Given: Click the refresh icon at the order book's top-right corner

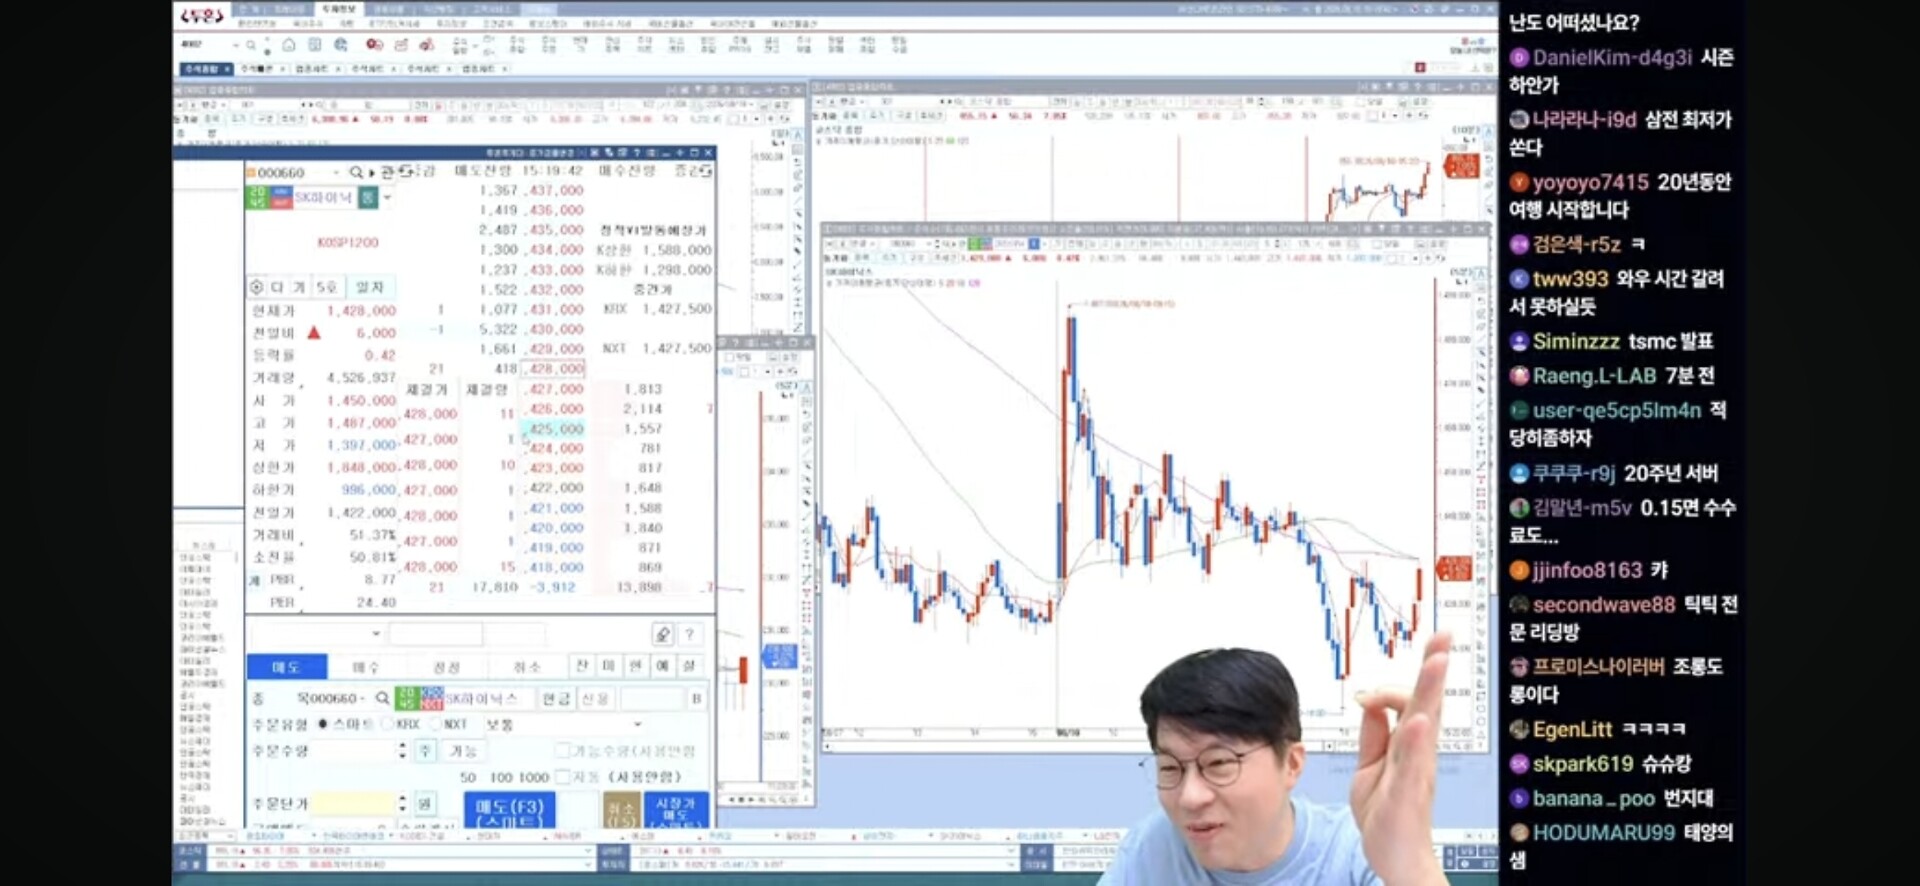Looking at the screenshot, I should pyautogui.click(x=706, y=172).
